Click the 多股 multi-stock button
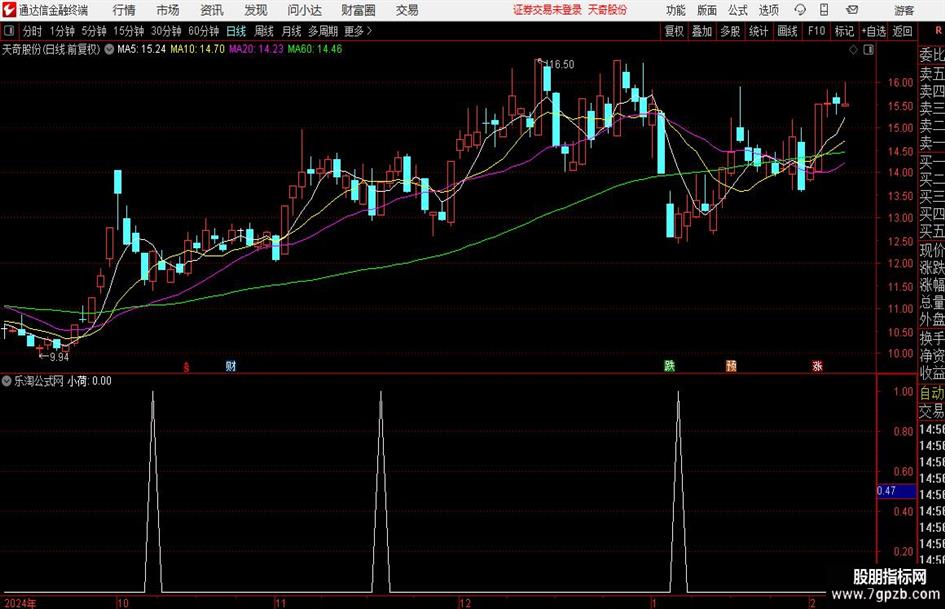945x609 pixels. [730, 31]
